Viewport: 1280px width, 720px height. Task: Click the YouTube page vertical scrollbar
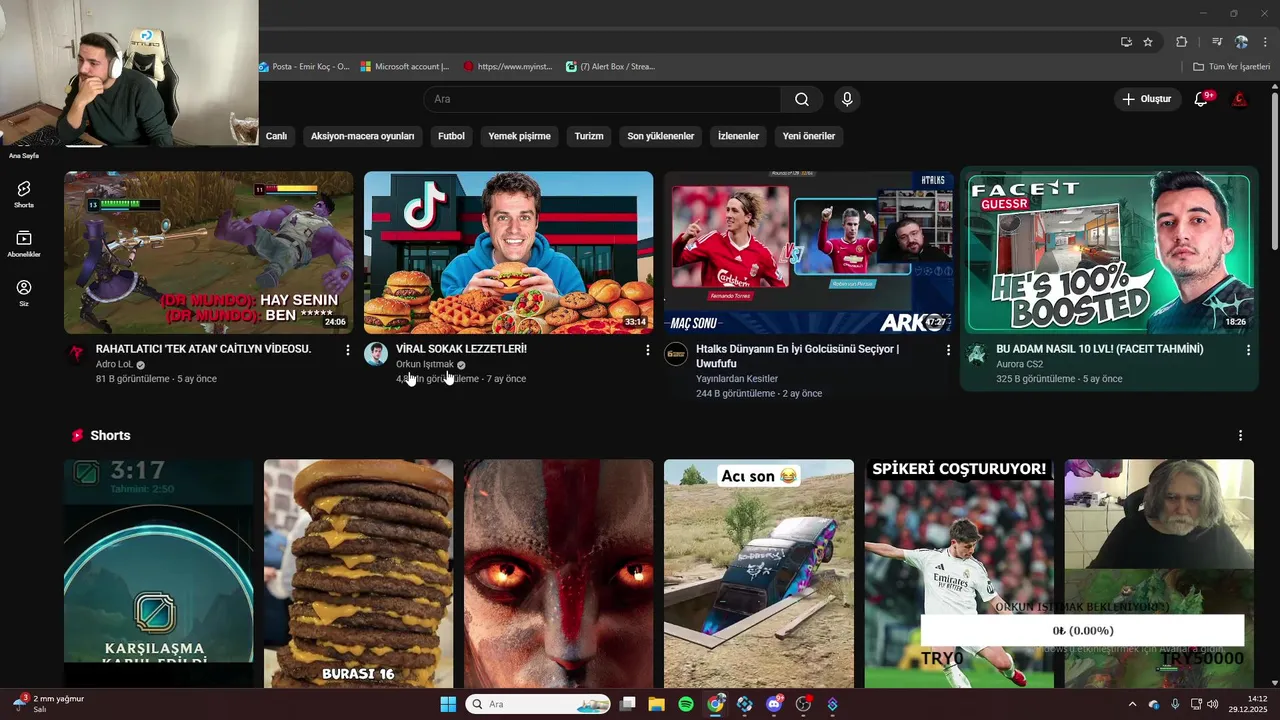pyautogui.click(x=1274, y=170)
